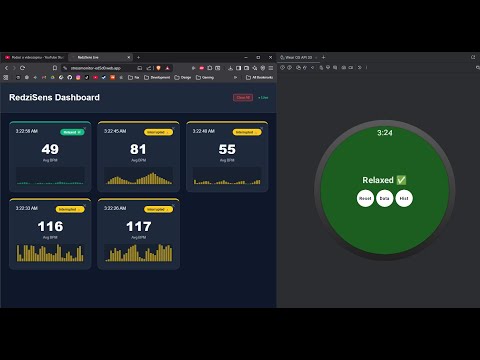This screenshot has width=480, height=360.
Task: Close the 3:22:26 AM session card
Action: 173,205
